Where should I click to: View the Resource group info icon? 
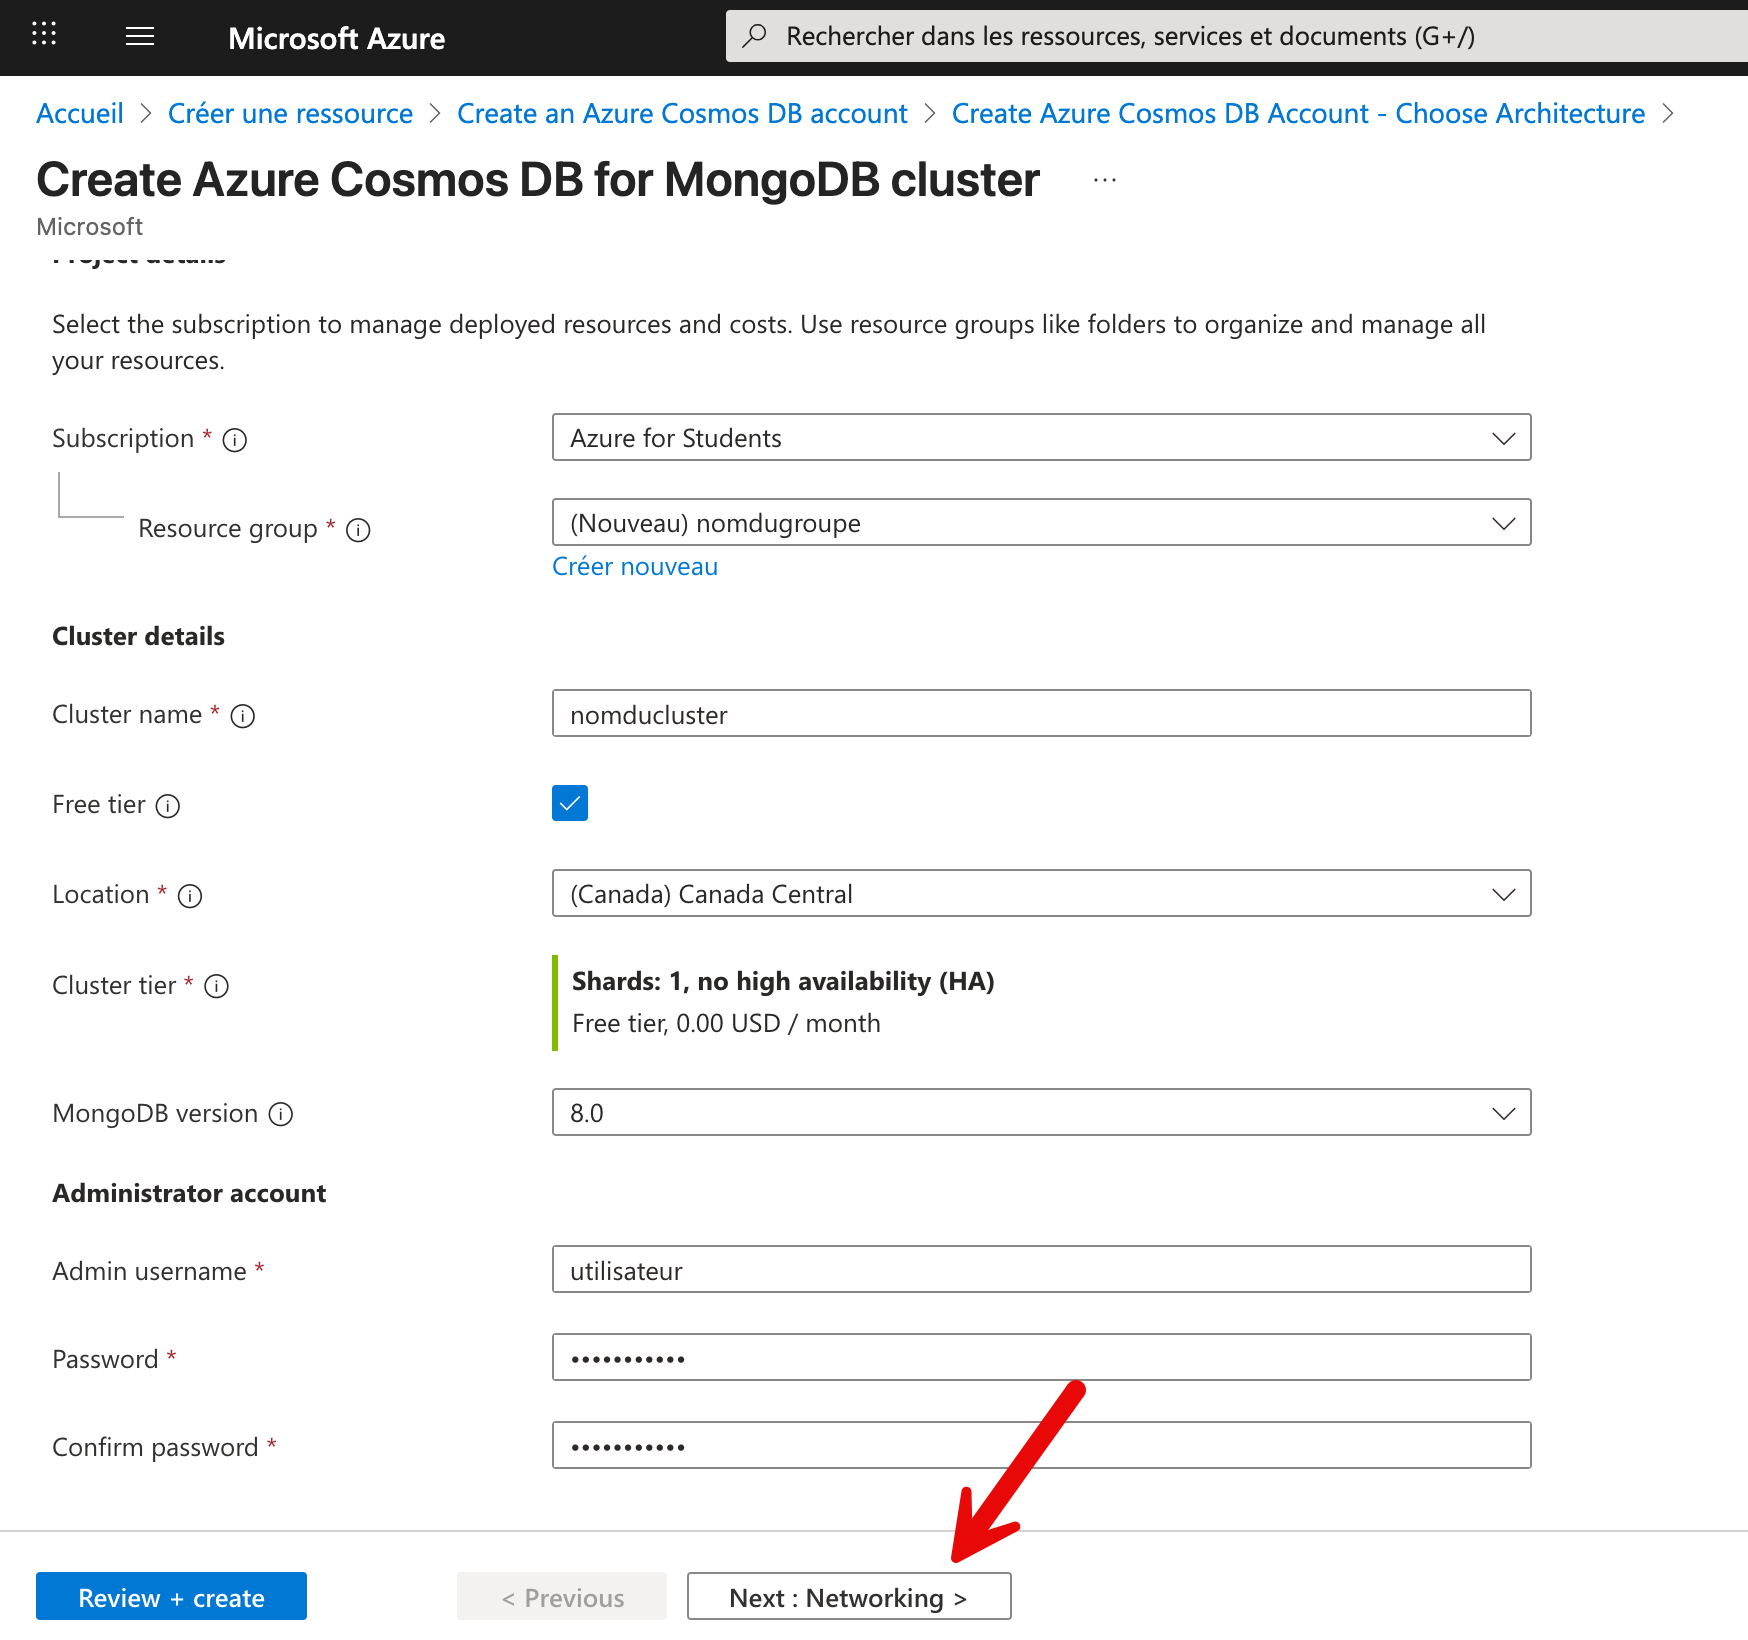[x=358, y=530]
